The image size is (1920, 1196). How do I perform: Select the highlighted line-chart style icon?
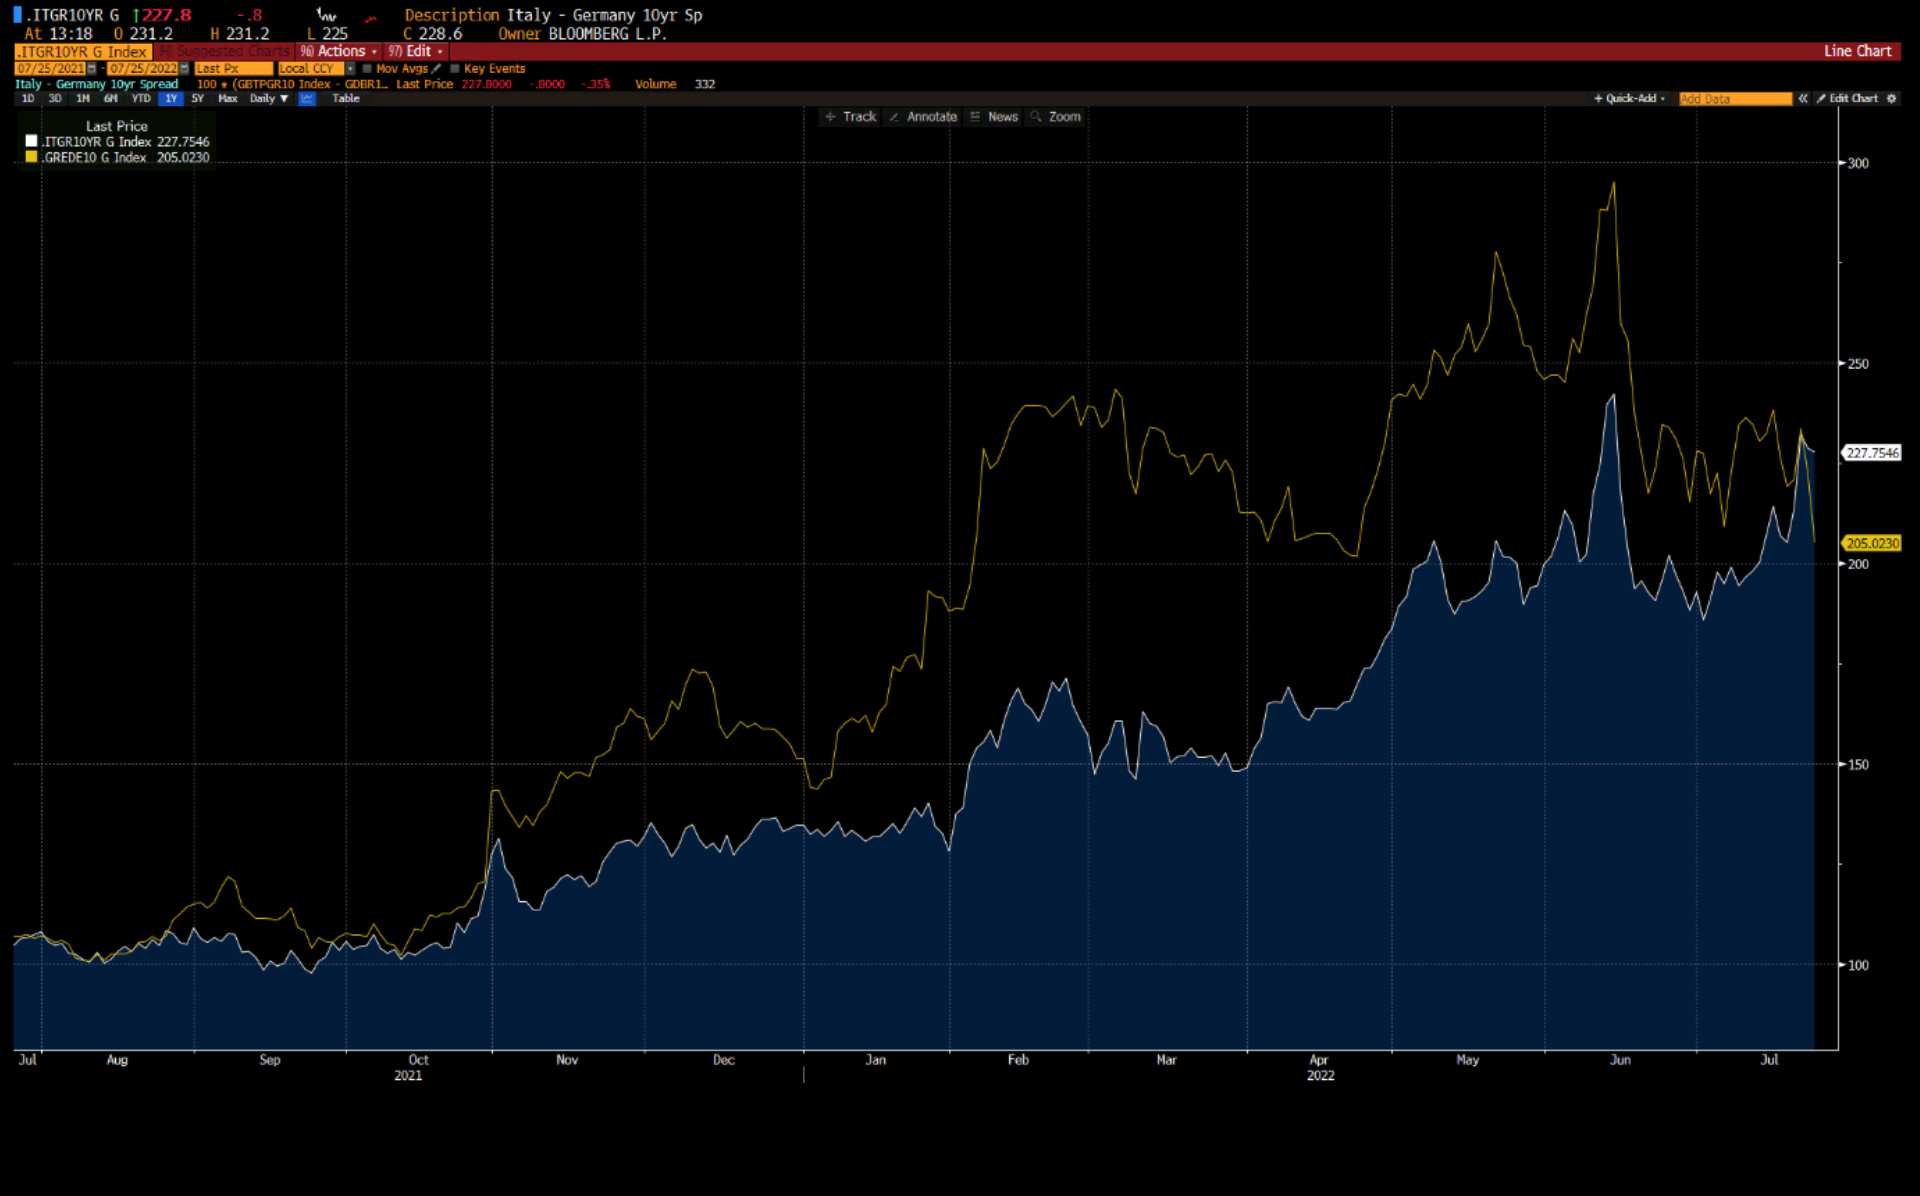click(x=306, y=98)
